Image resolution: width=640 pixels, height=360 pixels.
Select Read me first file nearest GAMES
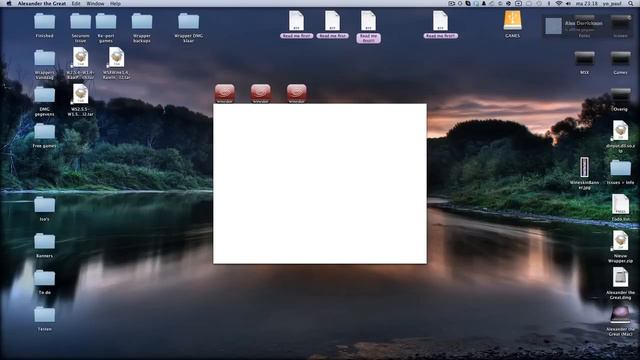tap(440, 21)
